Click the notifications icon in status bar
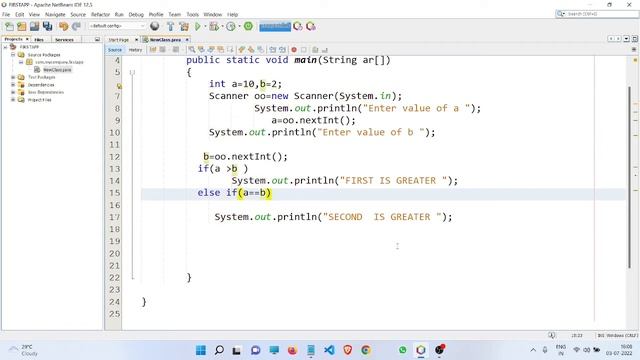The width and height of the screenshot is (640, 360). [551, 335]
